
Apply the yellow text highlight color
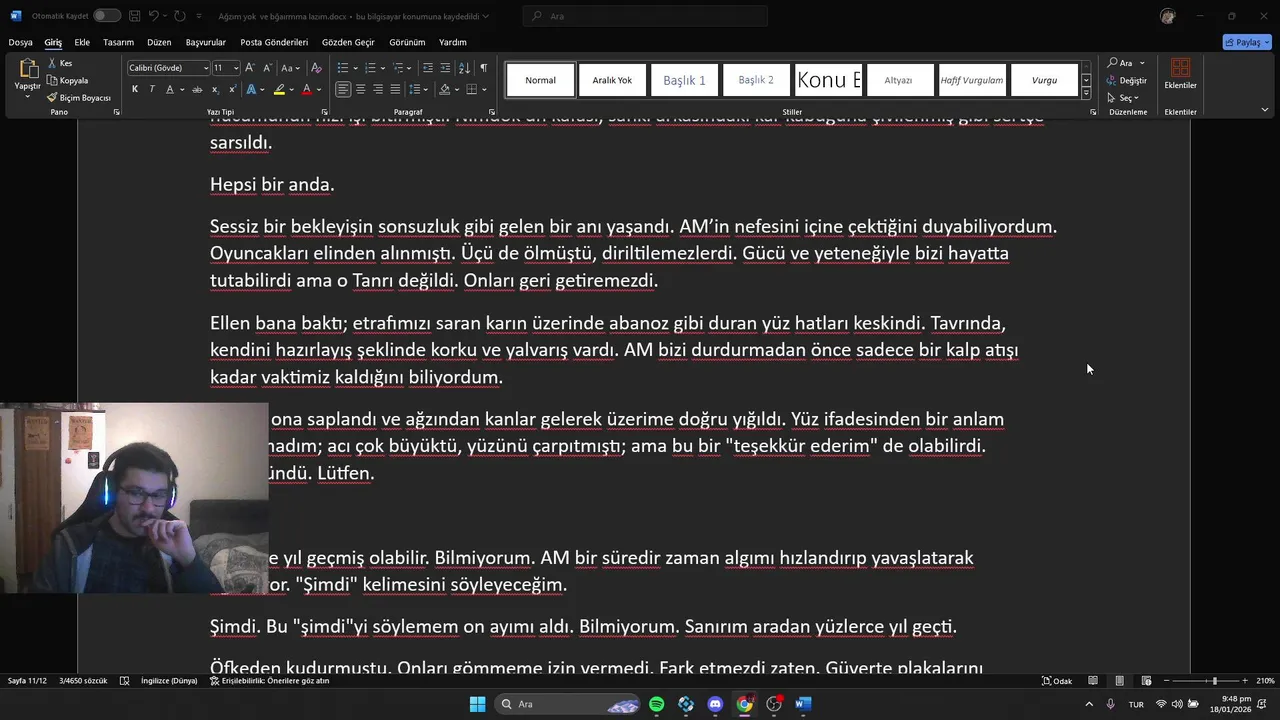point(279,89)
